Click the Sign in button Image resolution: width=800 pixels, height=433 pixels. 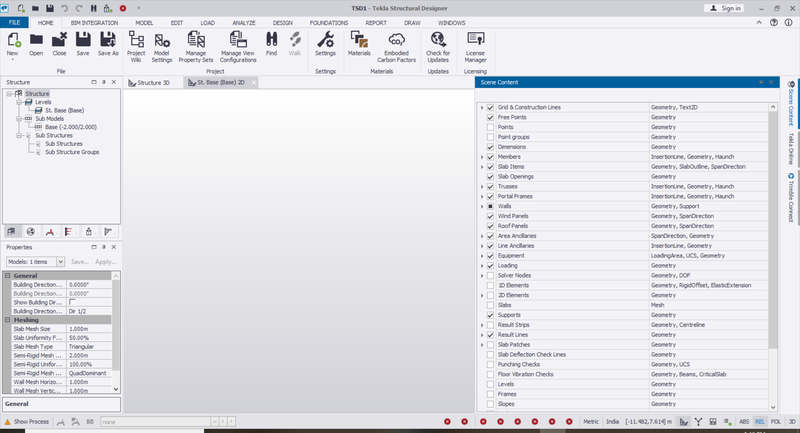click(724, 8)
